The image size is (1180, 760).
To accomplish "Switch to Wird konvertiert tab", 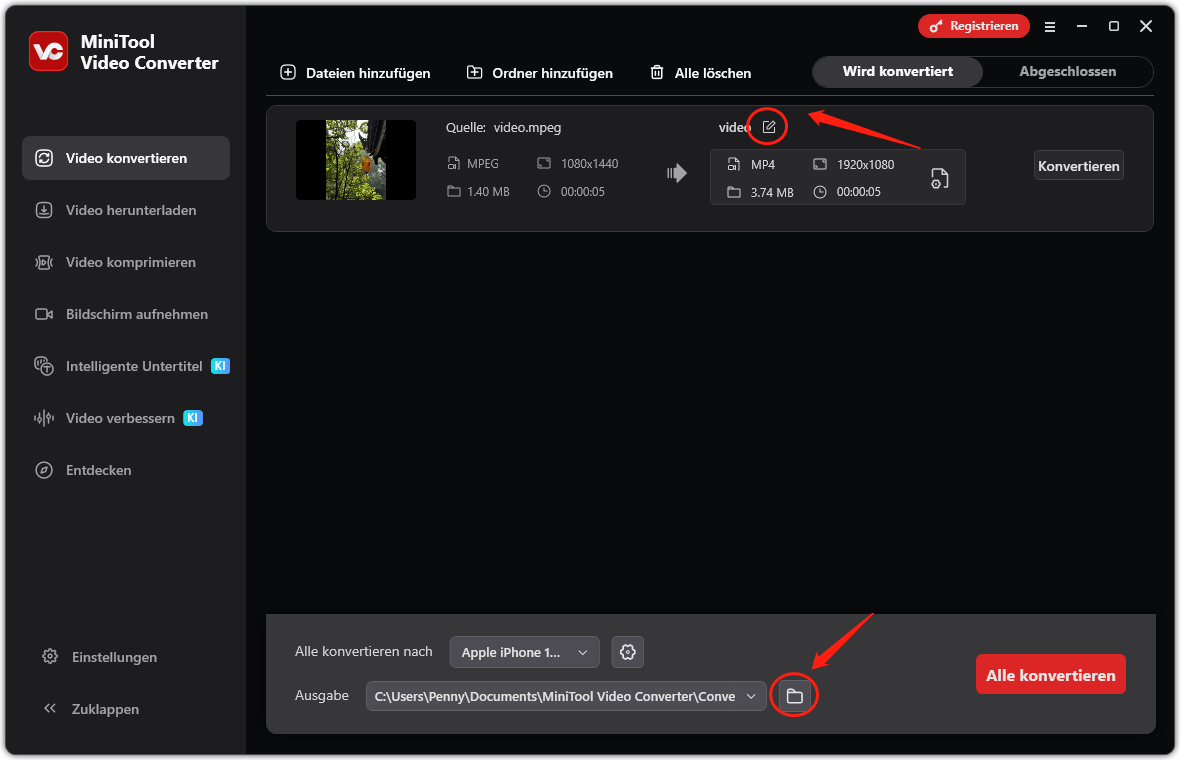I will pos(898,71).
